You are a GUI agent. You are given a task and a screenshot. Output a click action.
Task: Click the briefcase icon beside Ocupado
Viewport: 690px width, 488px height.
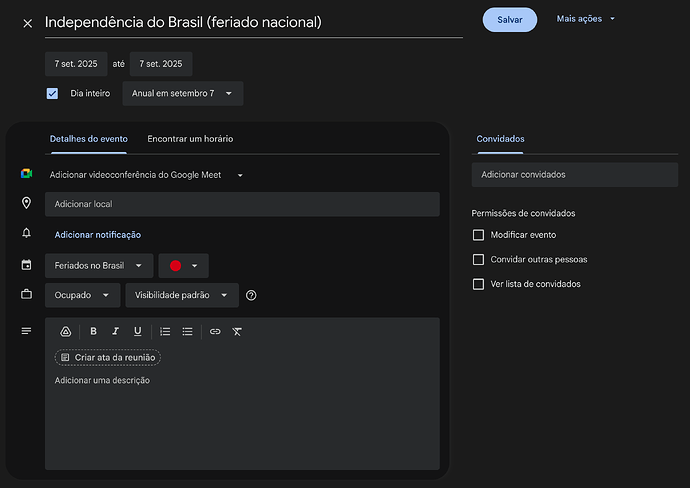coord(26,294)
